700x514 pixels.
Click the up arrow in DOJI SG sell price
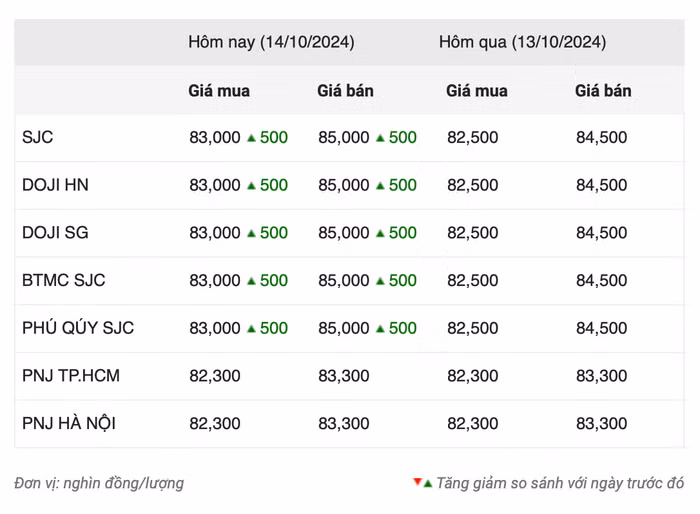click(380, 233)
